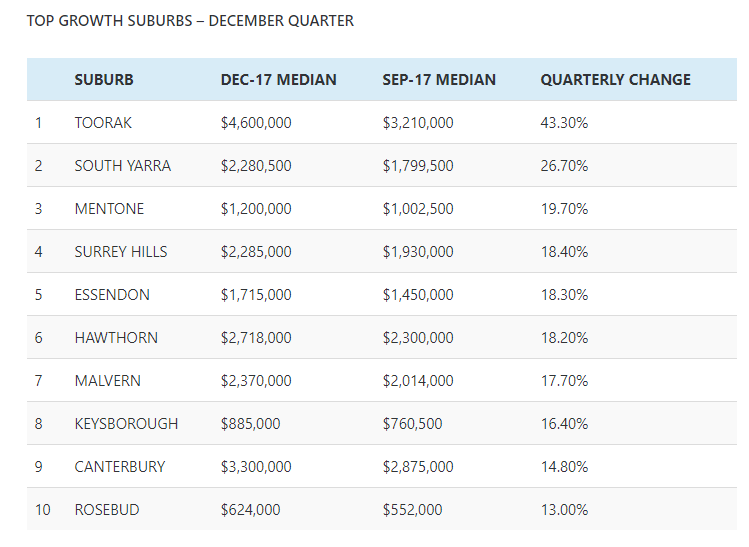749x547 pixels.
Task: Click Toorak's $4,600,000 Dec-17 median
Action: 256,123
